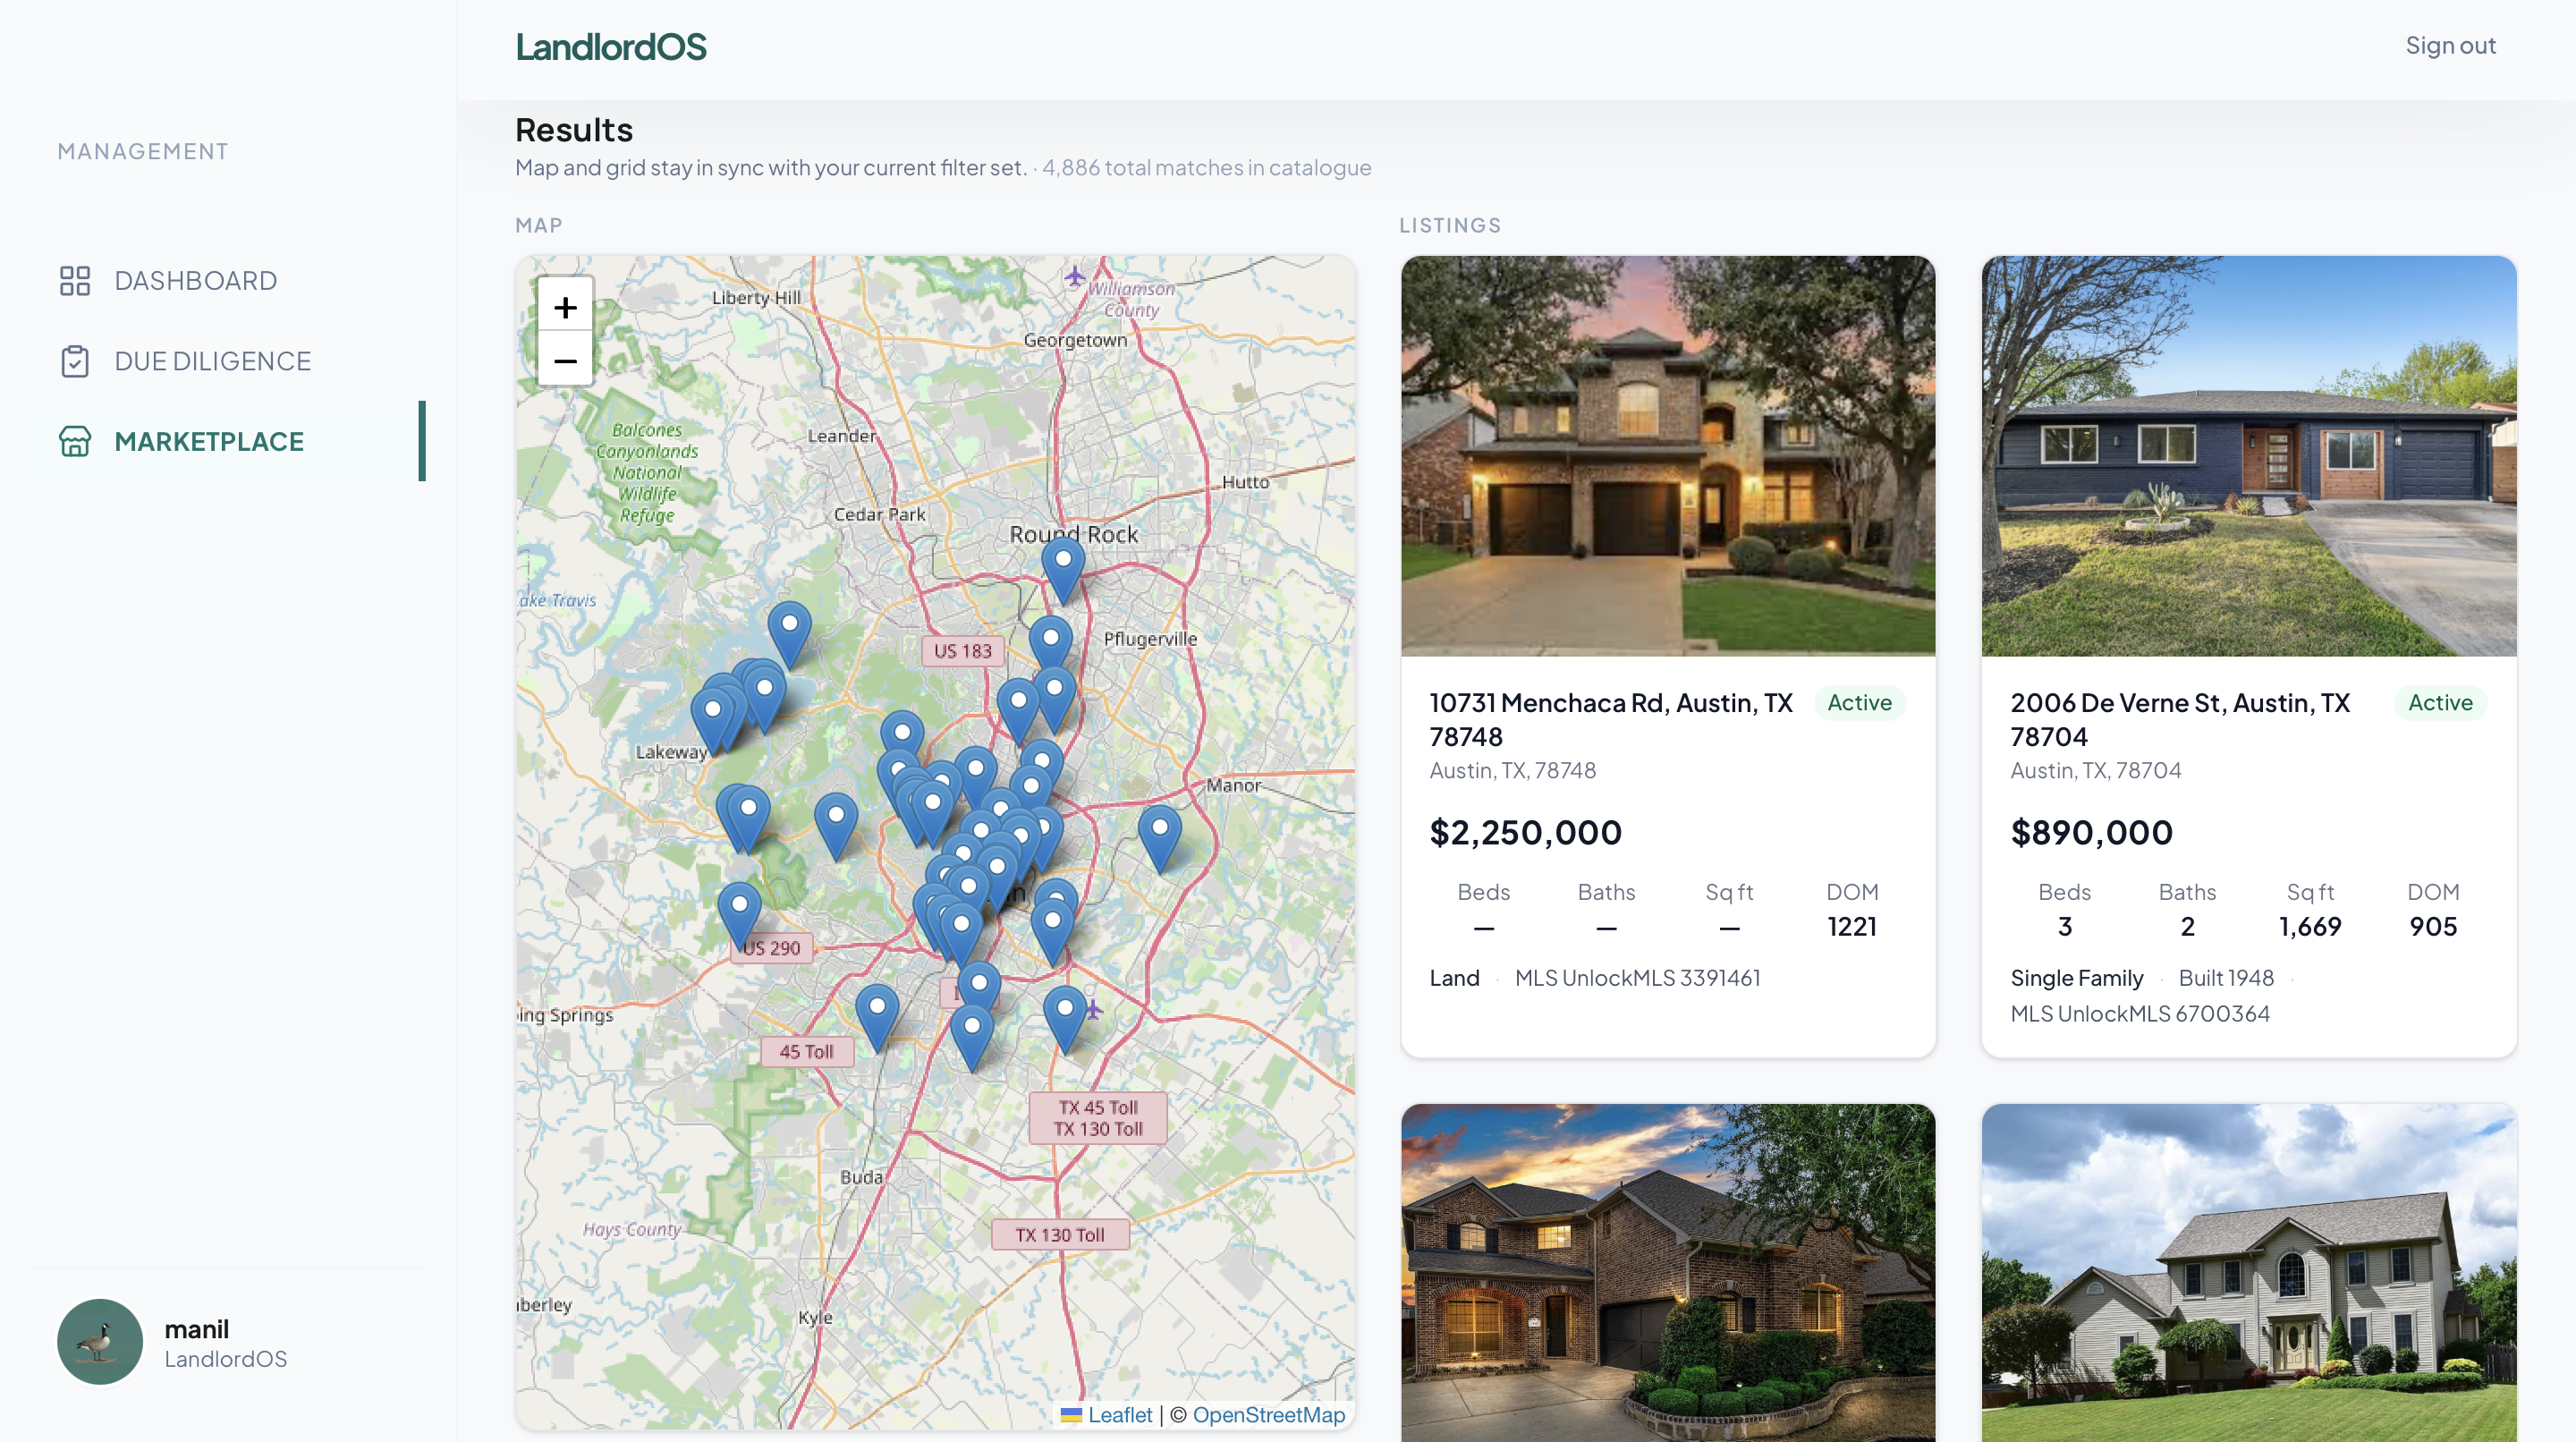Click the Marketplace storefront icon

(x=75, y=441)
